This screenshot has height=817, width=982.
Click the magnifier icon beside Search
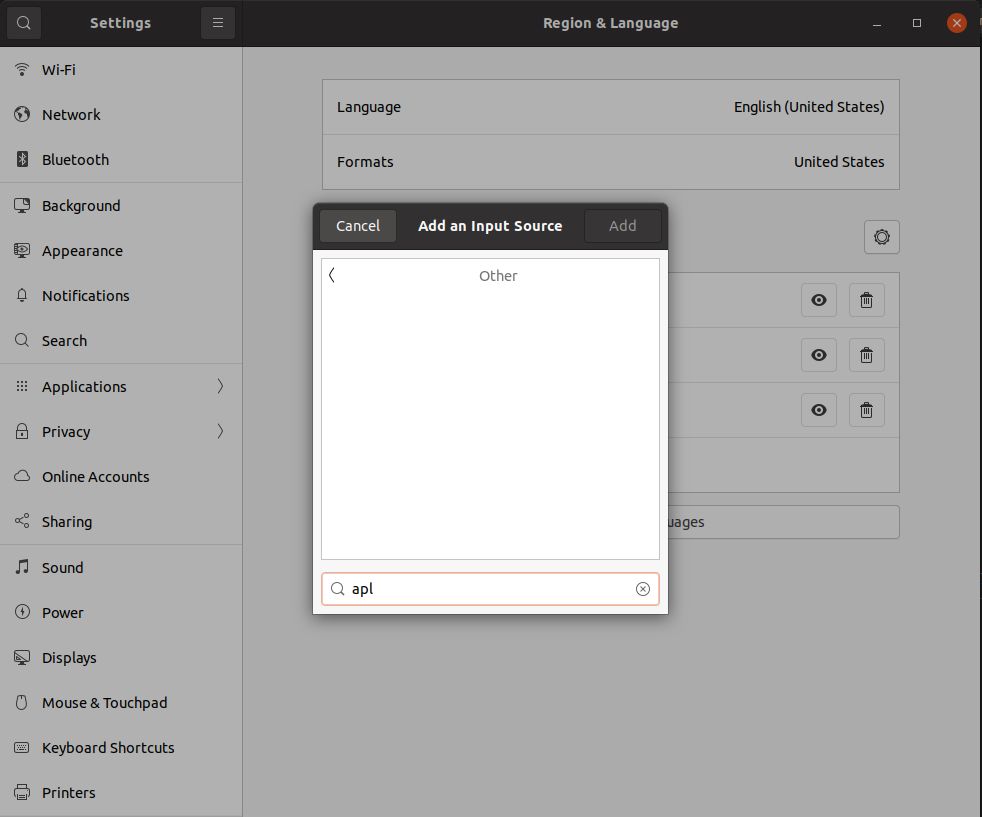click(22, 340)
